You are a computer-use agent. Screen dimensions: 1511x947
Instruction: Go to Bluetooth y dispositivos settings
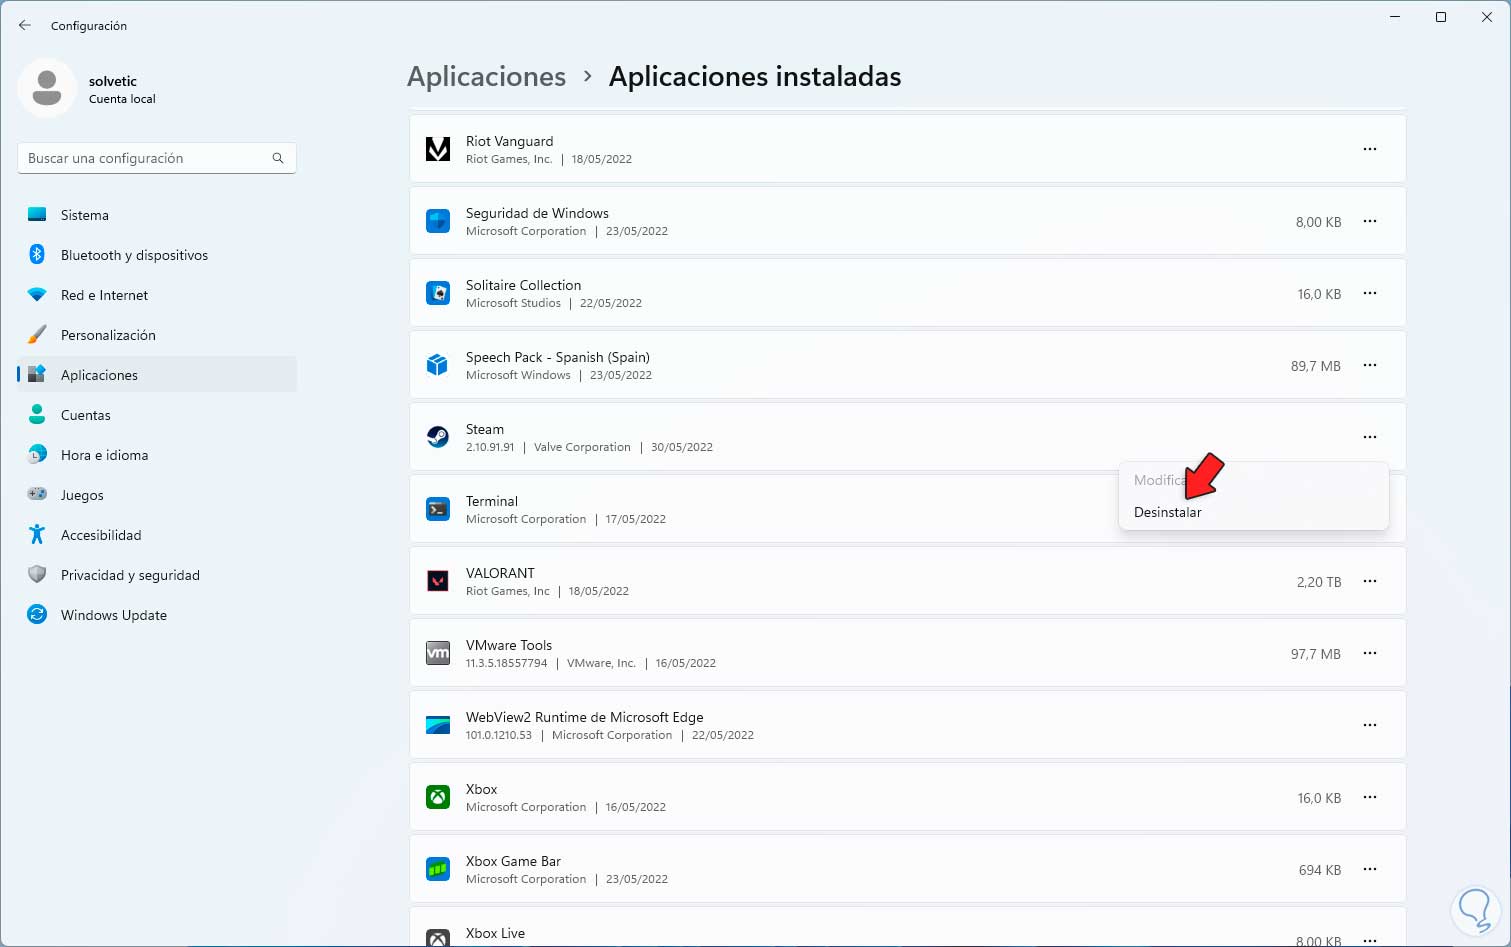click(x=157, y=255)
